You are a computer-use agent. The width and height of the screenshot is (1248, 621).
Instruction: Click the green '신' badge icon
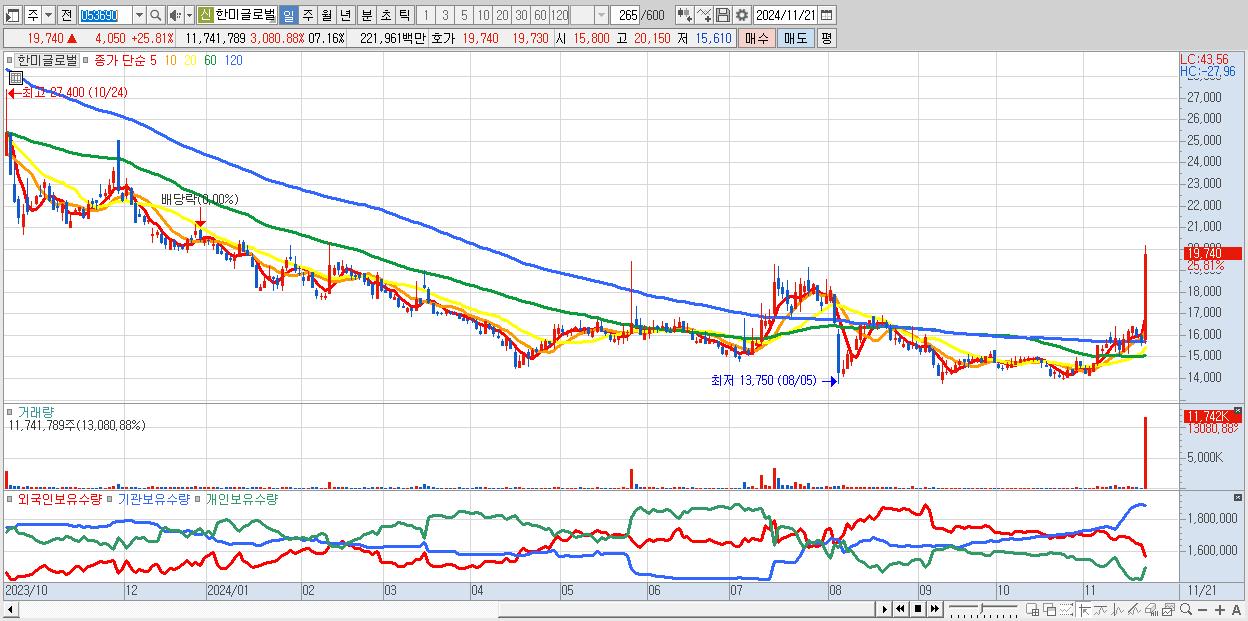point(205,15)
